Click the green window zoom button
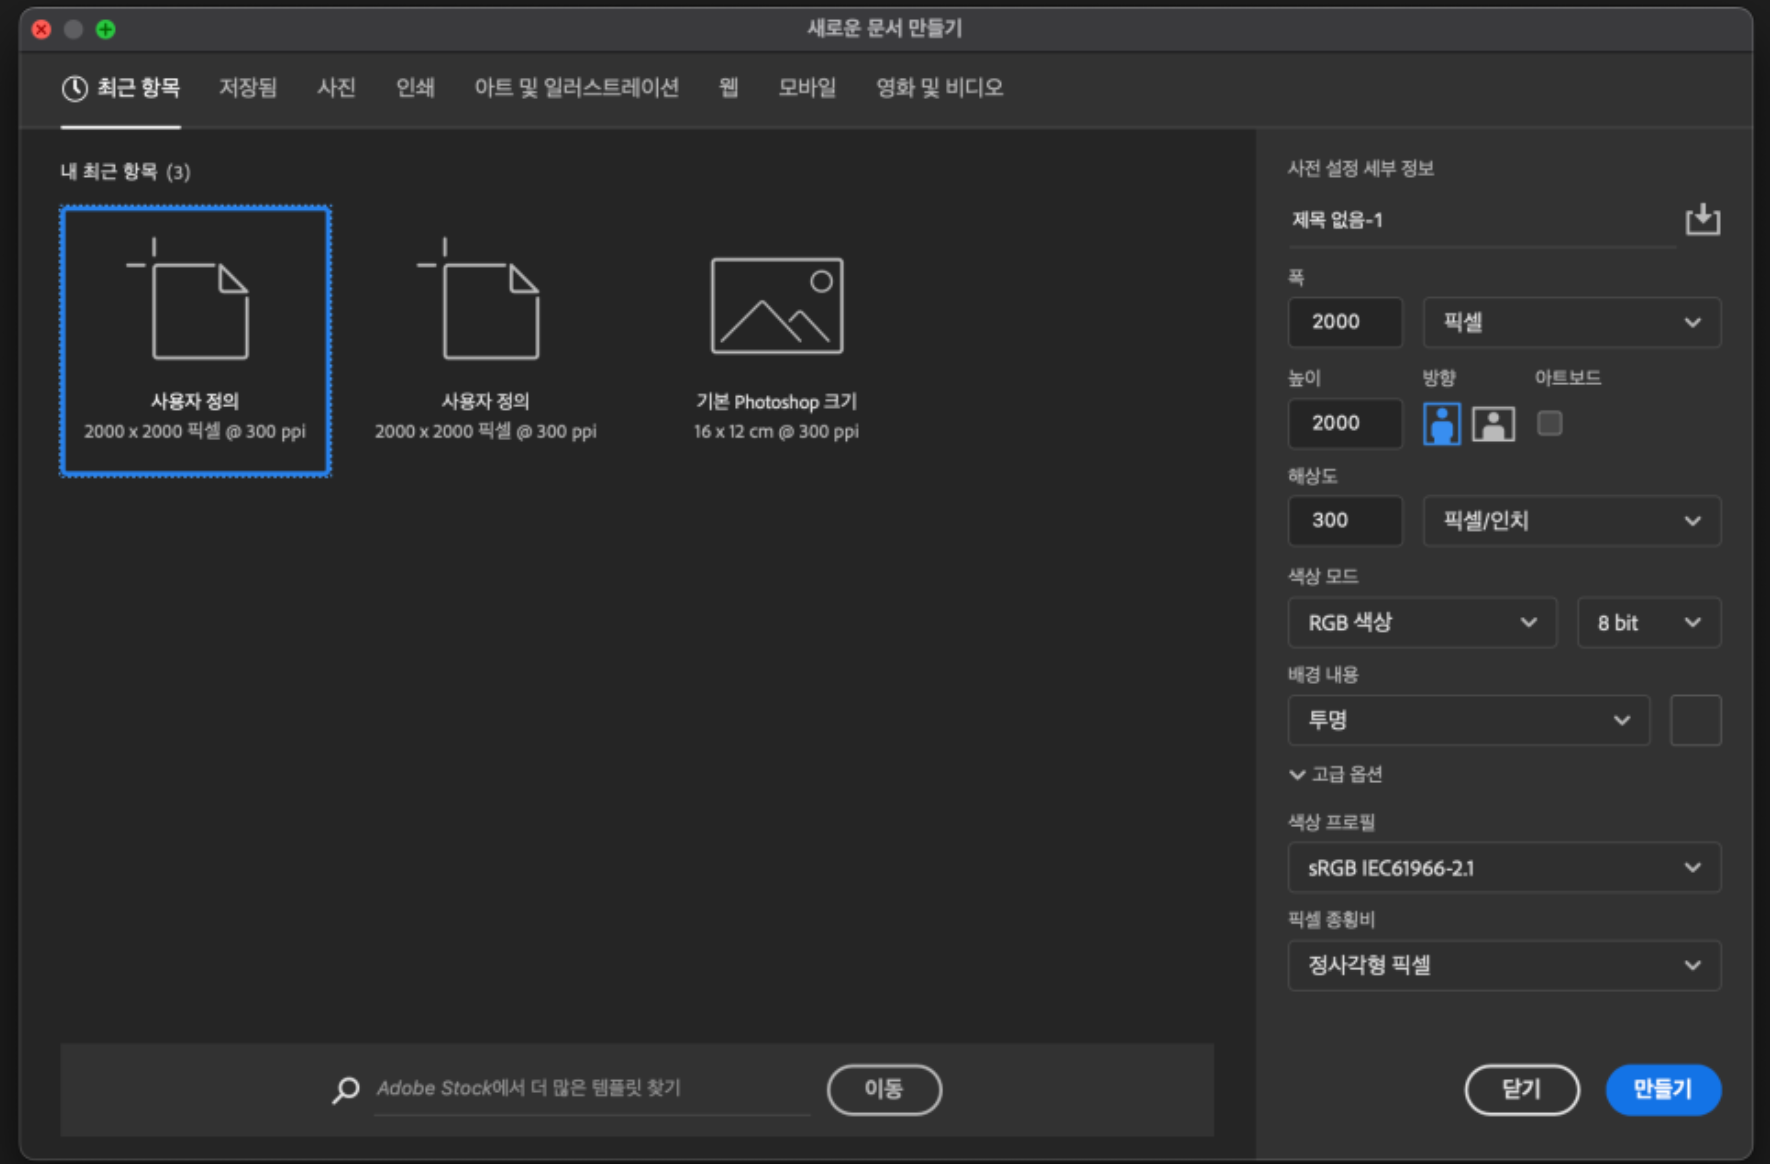The width and height of the screenshot is (1770, 1164). click(105, 29)
